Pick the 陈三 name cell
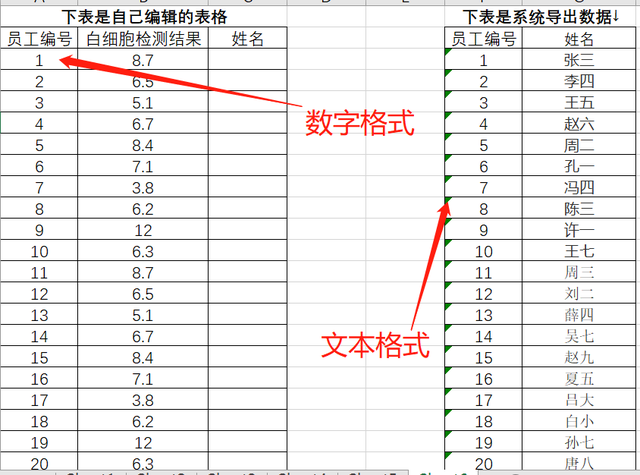This screenshot has height=475, width=640. tap(579, 209)
